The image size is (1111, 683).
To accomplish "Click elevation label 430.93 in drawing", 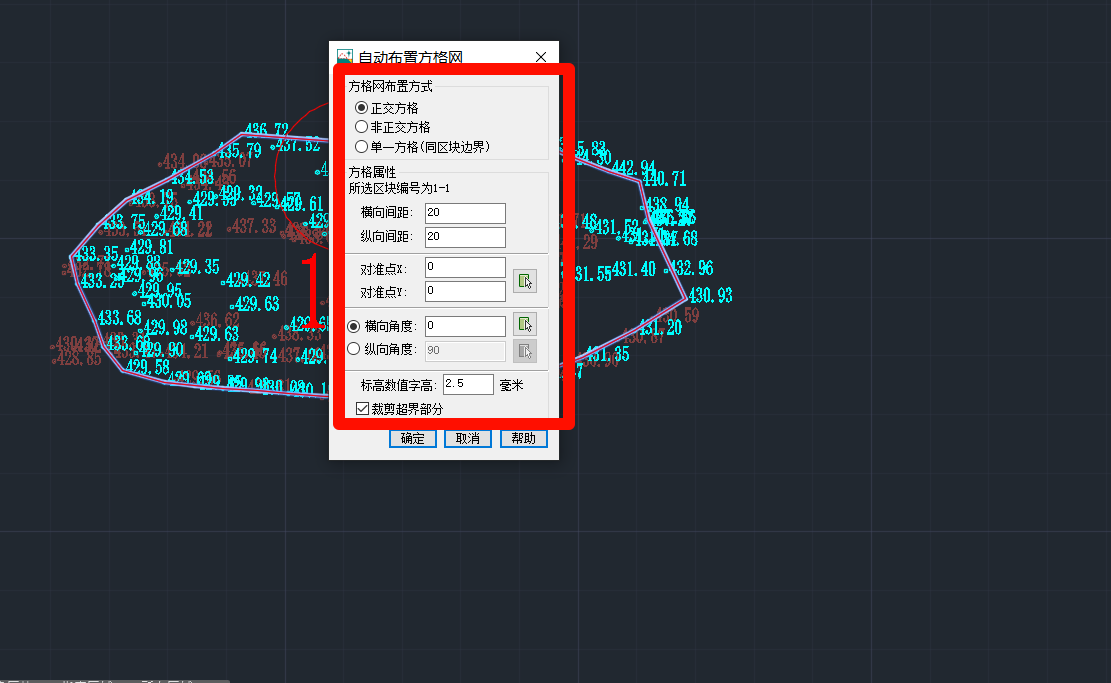I will (710, 295).
